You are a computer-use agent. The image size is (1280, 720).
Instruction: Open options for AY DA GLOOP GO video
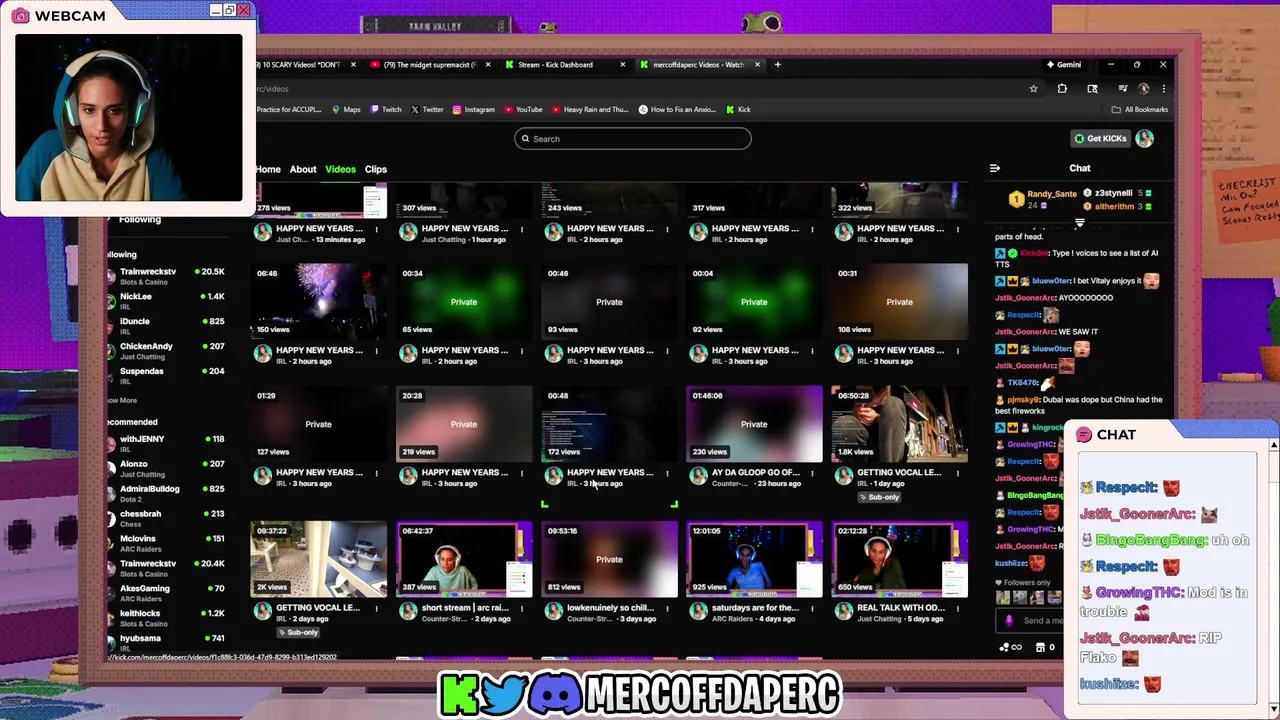click(x=812, y=473)
